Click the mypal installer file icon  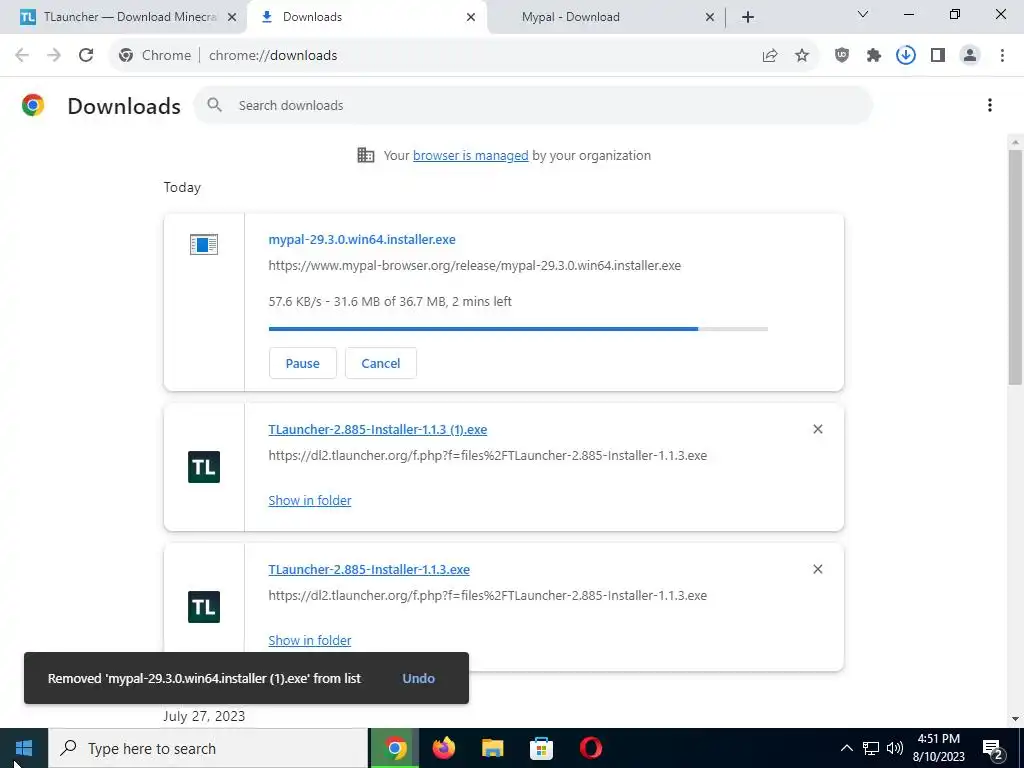204,245
